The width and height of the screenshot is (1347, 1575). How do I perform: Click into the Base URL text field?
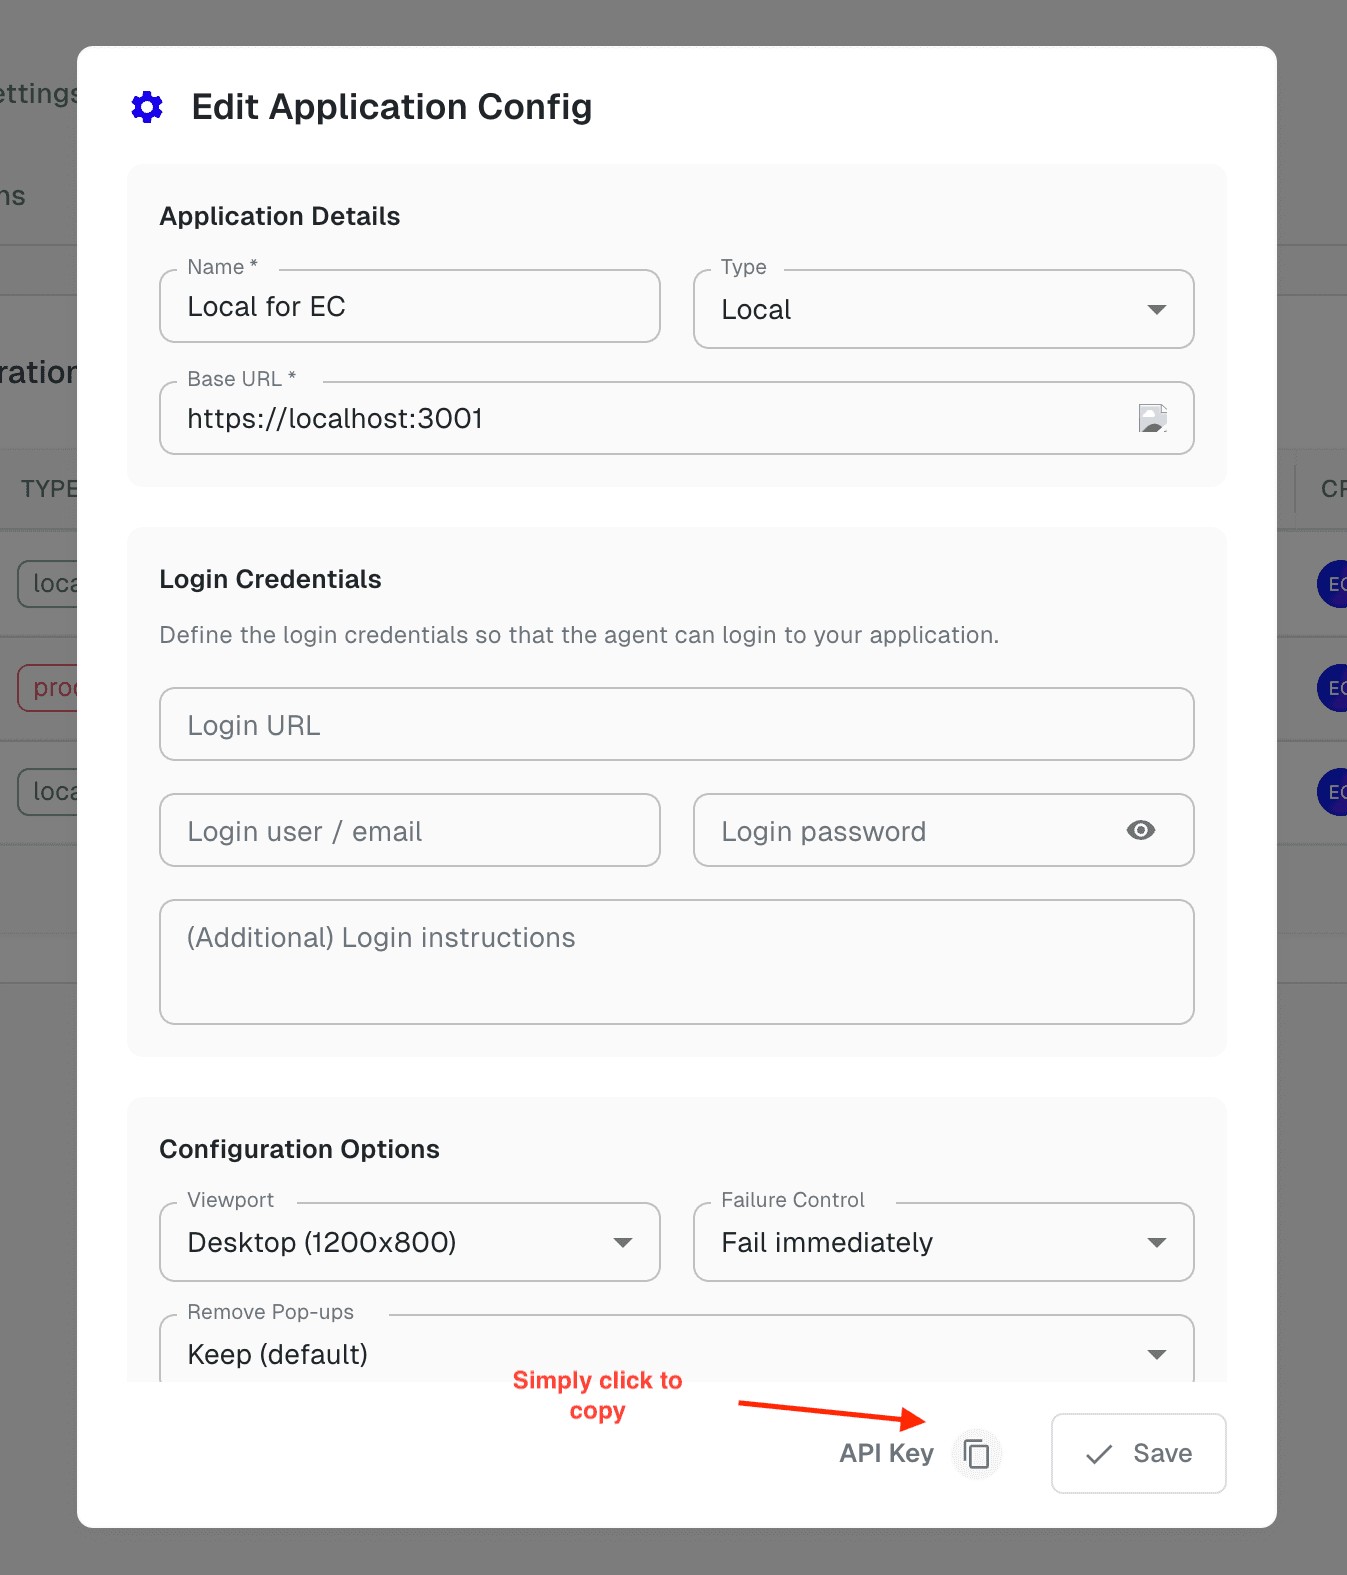tap(640, 418)
